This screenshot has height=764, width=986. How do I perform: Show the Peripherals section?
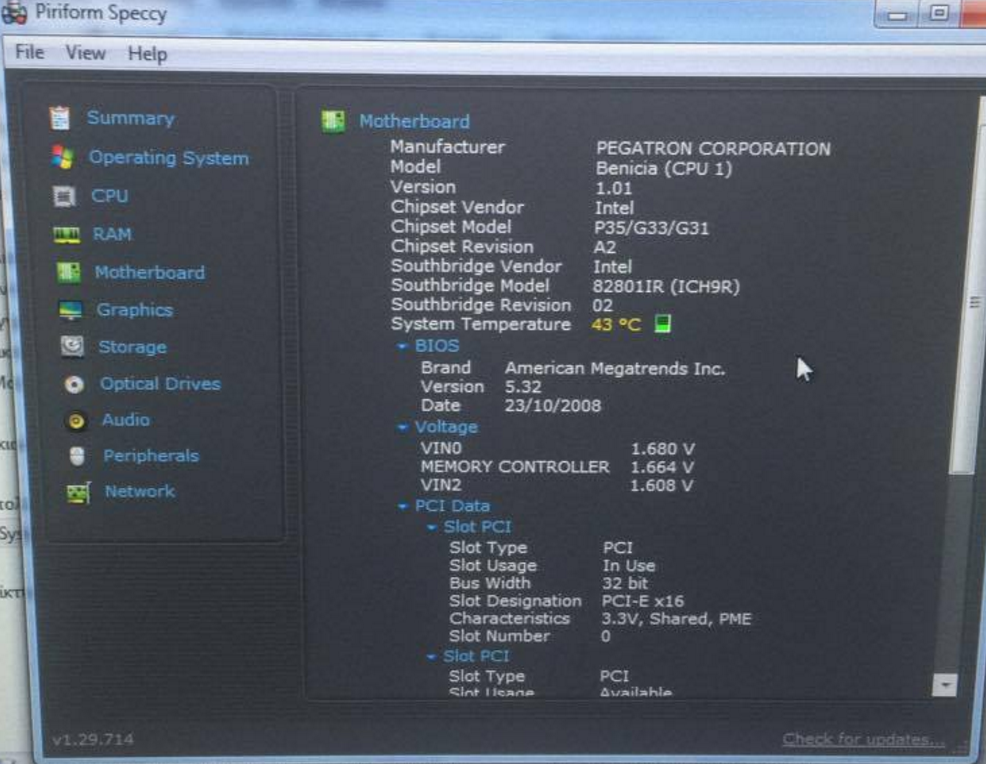click(x=151, y=456)
